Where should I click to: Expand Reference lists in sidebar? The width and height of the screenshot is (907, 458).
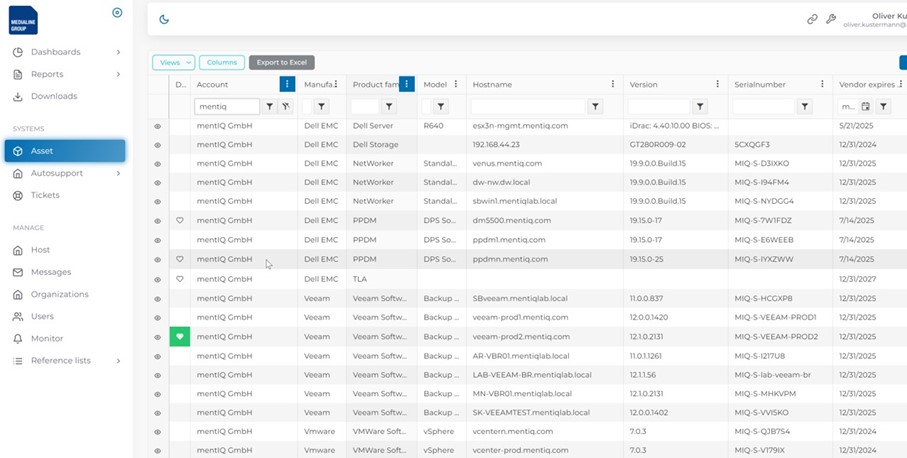[118, 361]
